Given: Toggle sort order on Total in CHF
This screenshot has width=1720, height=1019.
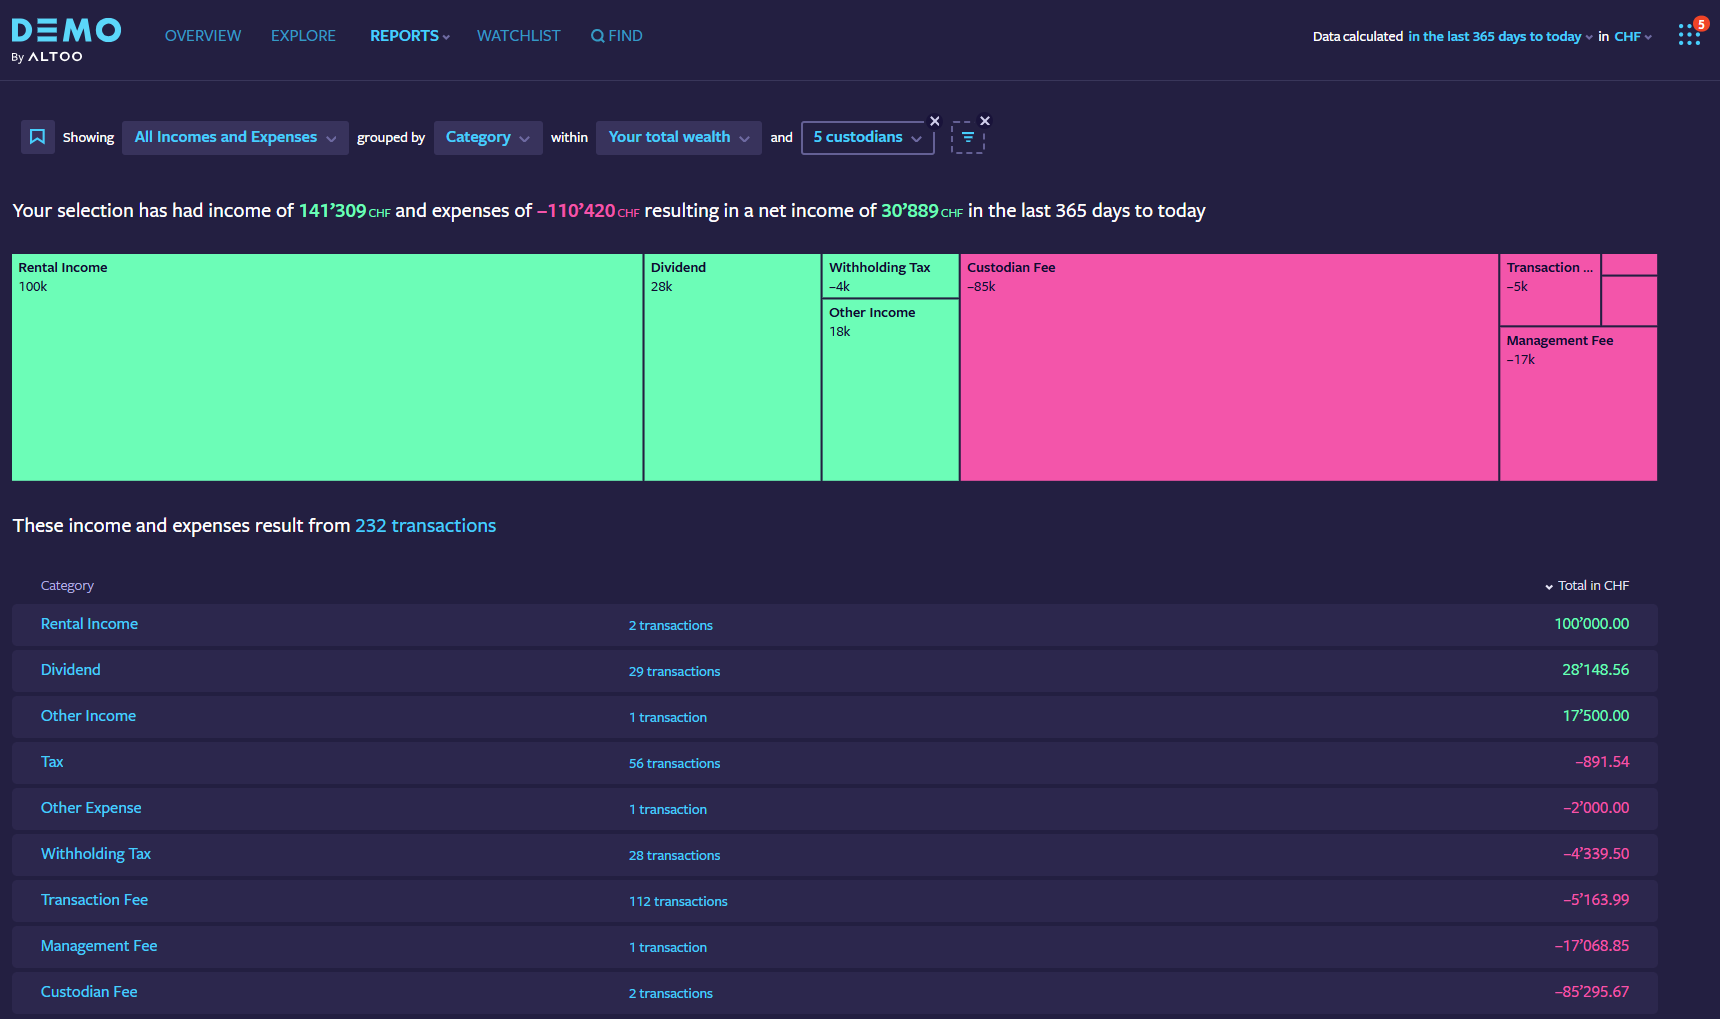Looking at the screenshot, I should pos(1586,586).
